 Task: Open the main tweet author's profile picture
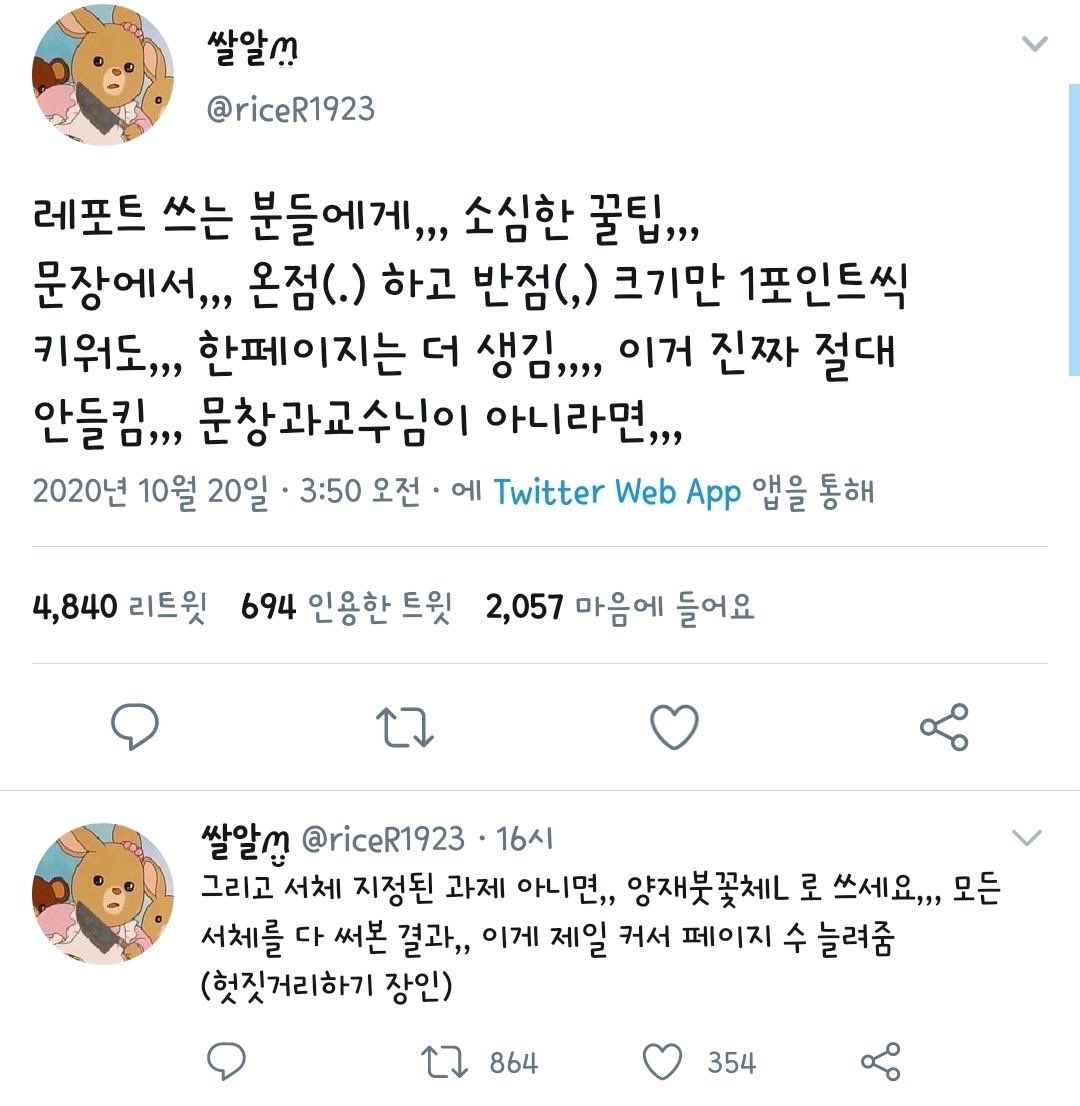click(103, 75)
